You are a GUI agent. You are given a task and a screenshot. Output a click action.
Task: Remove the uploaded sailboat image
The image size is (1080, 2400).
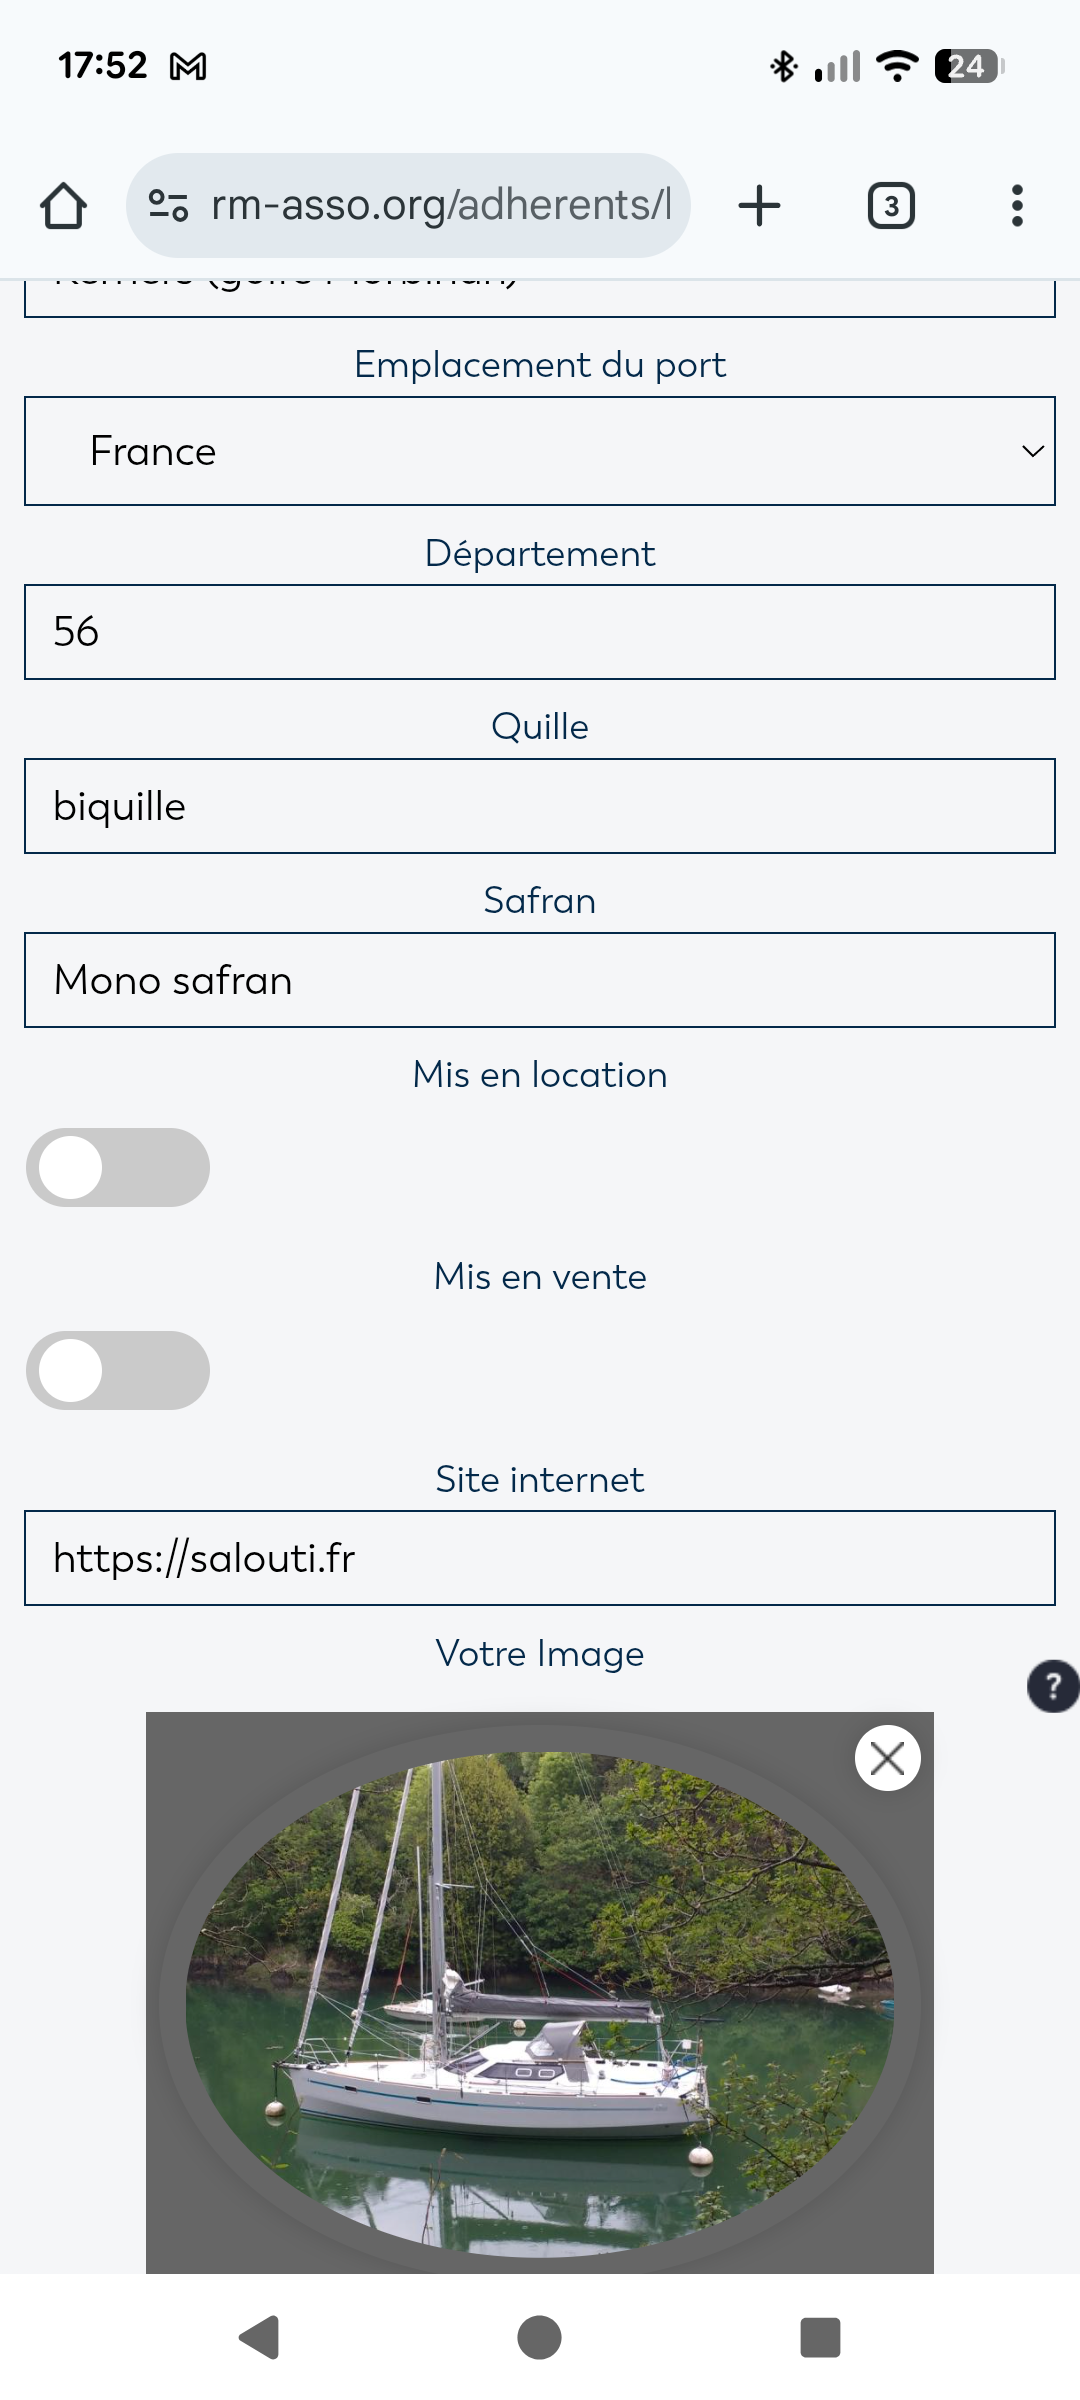[887, 1758]
